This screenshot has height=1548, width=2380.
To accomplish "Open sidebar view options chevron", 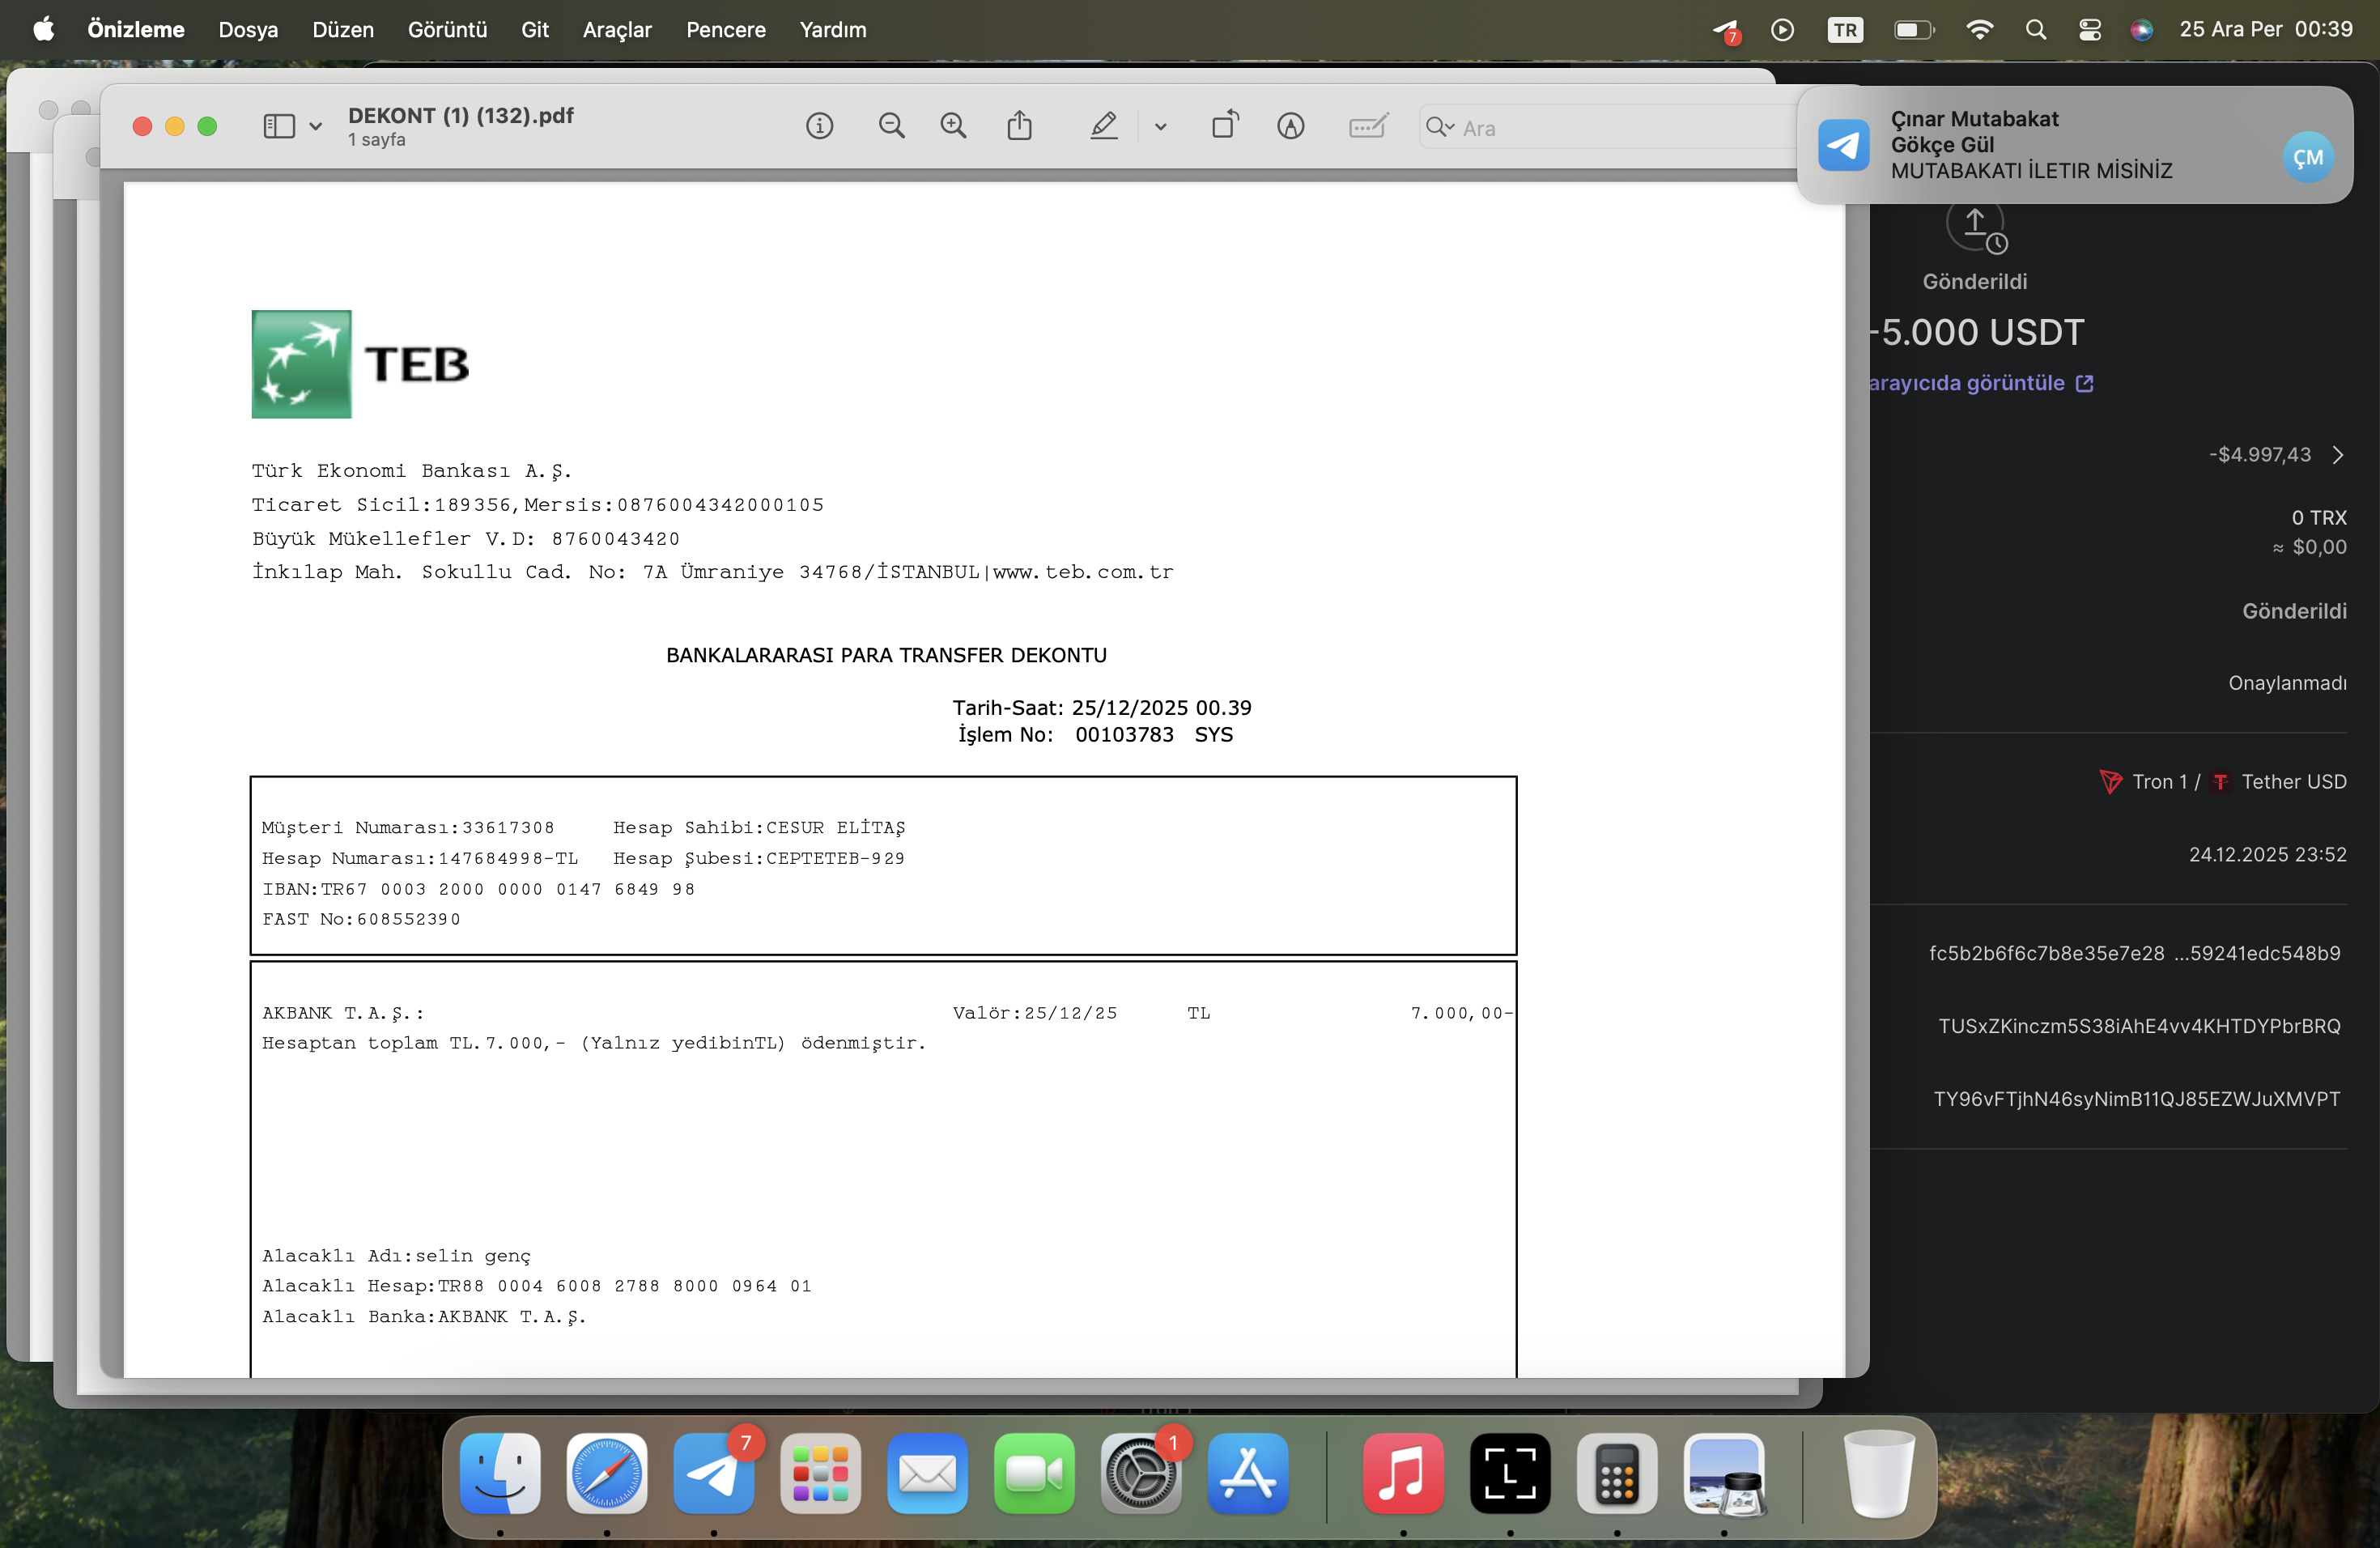I will (x=316, y=127).
